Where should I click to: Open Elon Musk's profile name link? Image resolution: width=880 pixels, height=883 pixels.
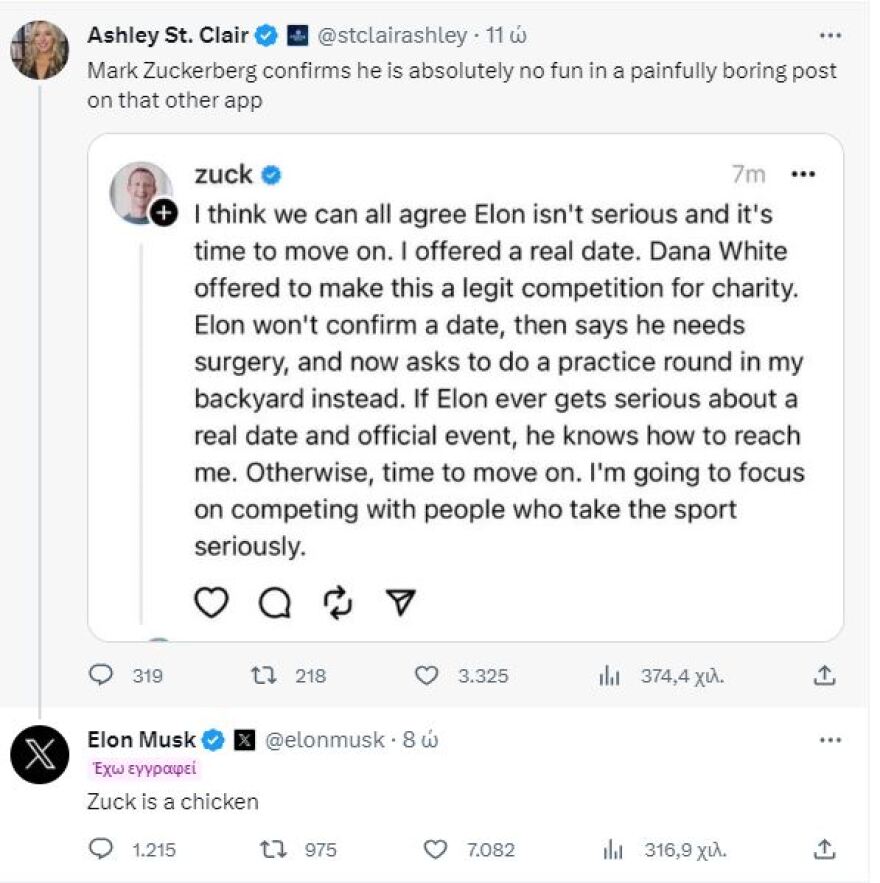coord(142,740)
